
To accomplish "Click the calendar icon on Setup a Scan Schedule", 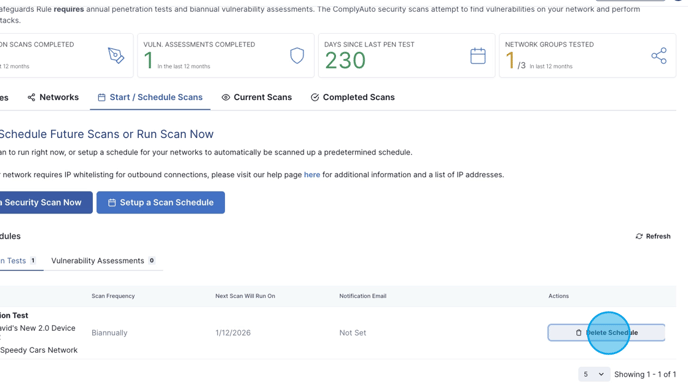I will [112, 202].
